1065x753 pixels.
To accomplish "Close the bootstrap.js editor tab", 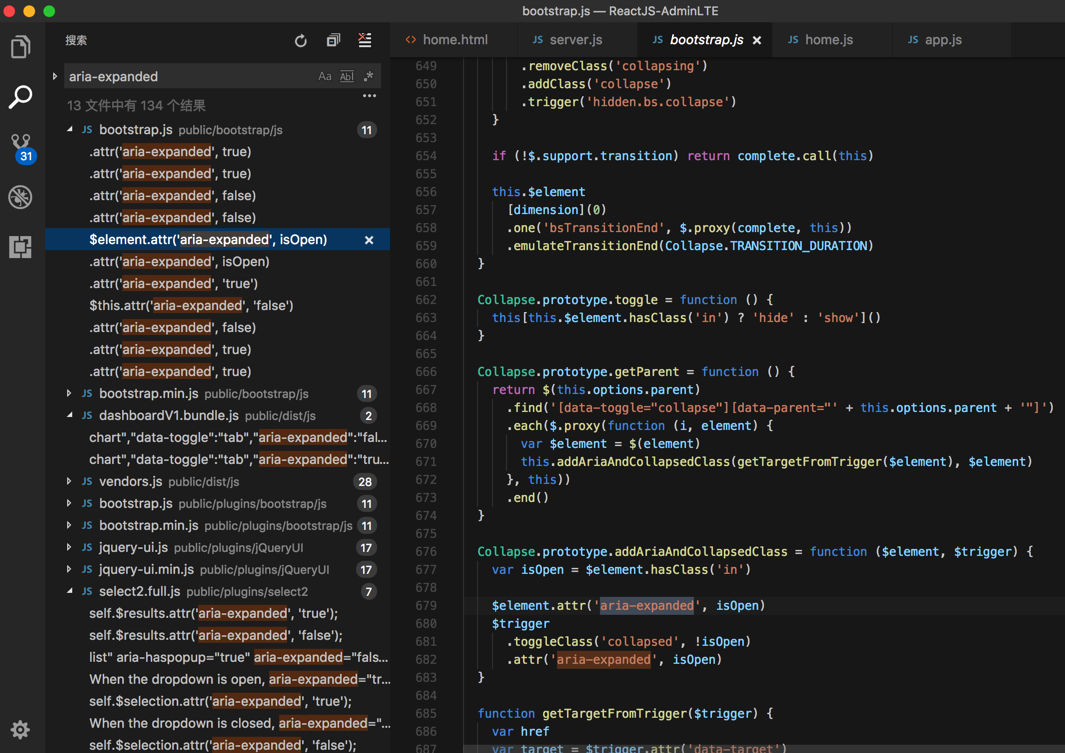I will (757, 41).
